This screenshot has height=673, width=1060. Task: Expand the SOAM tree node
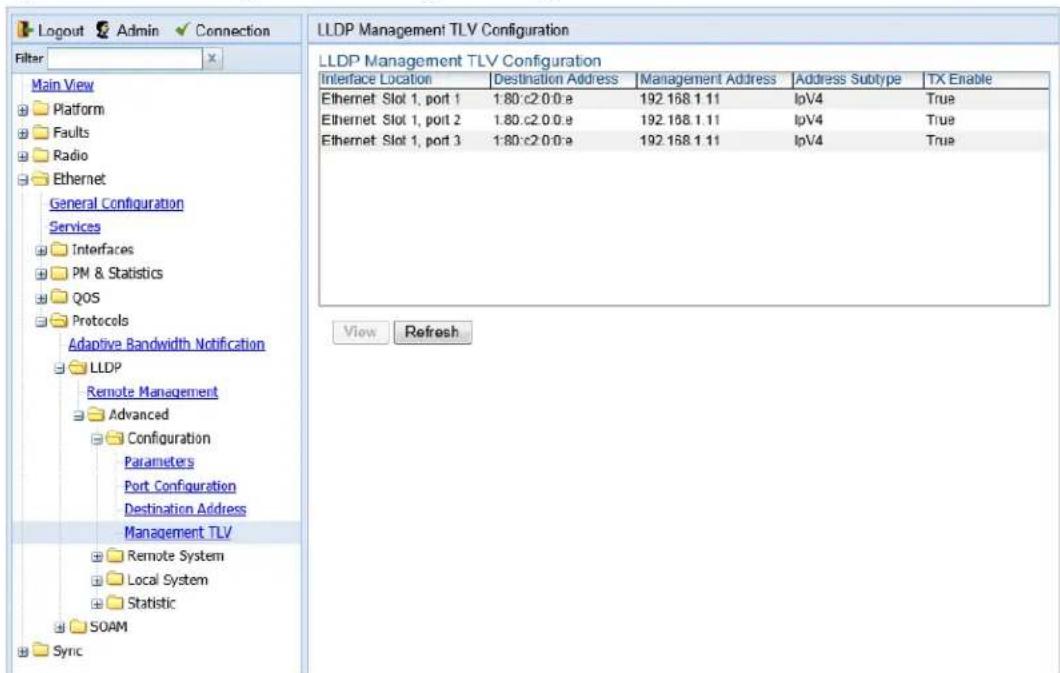point(59,628)
